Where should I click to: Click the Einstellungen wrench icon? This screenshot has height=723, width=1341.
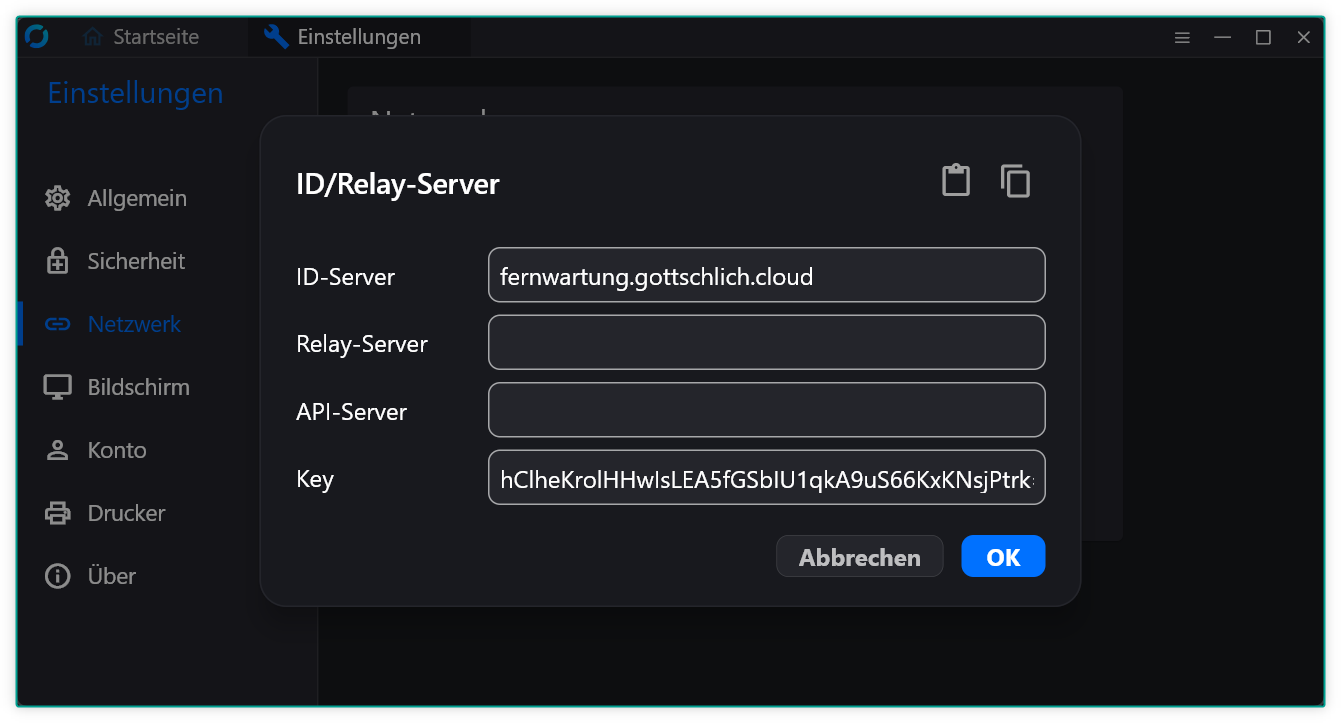[x=276, y=37]
